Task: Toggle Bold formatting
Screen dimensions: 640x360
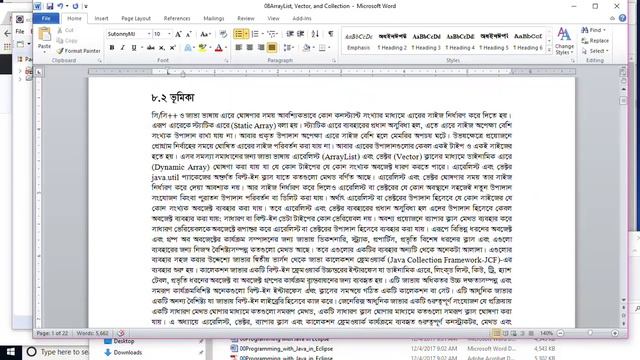Action: click(x=112, y=48)
